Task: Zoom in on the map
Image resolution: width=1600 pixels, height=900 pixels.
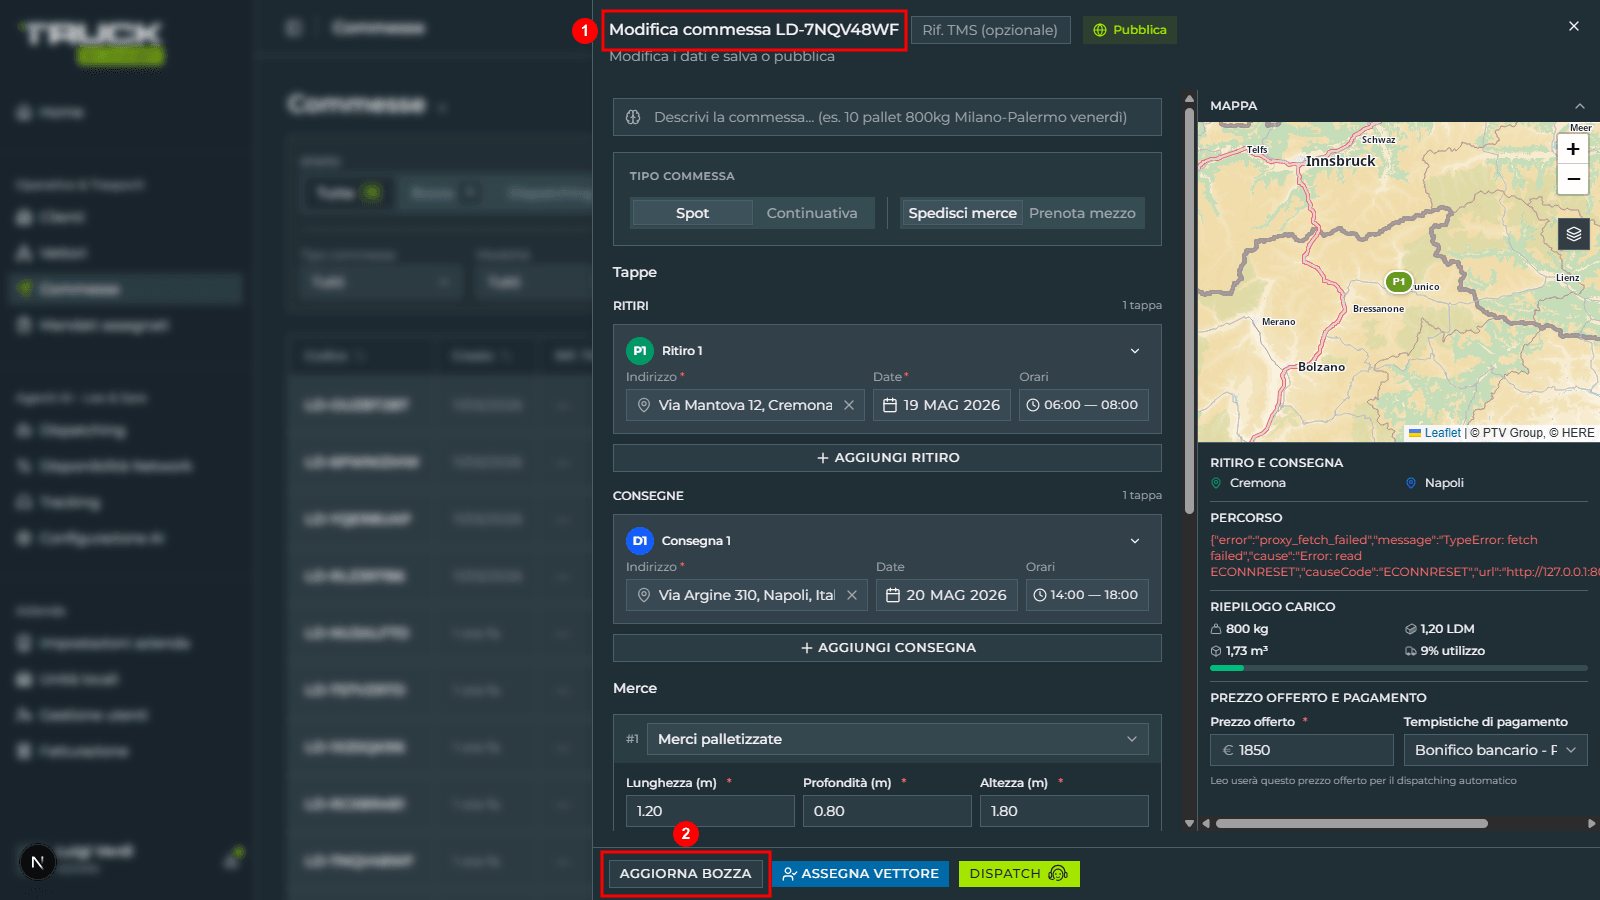Action: 1573,149
